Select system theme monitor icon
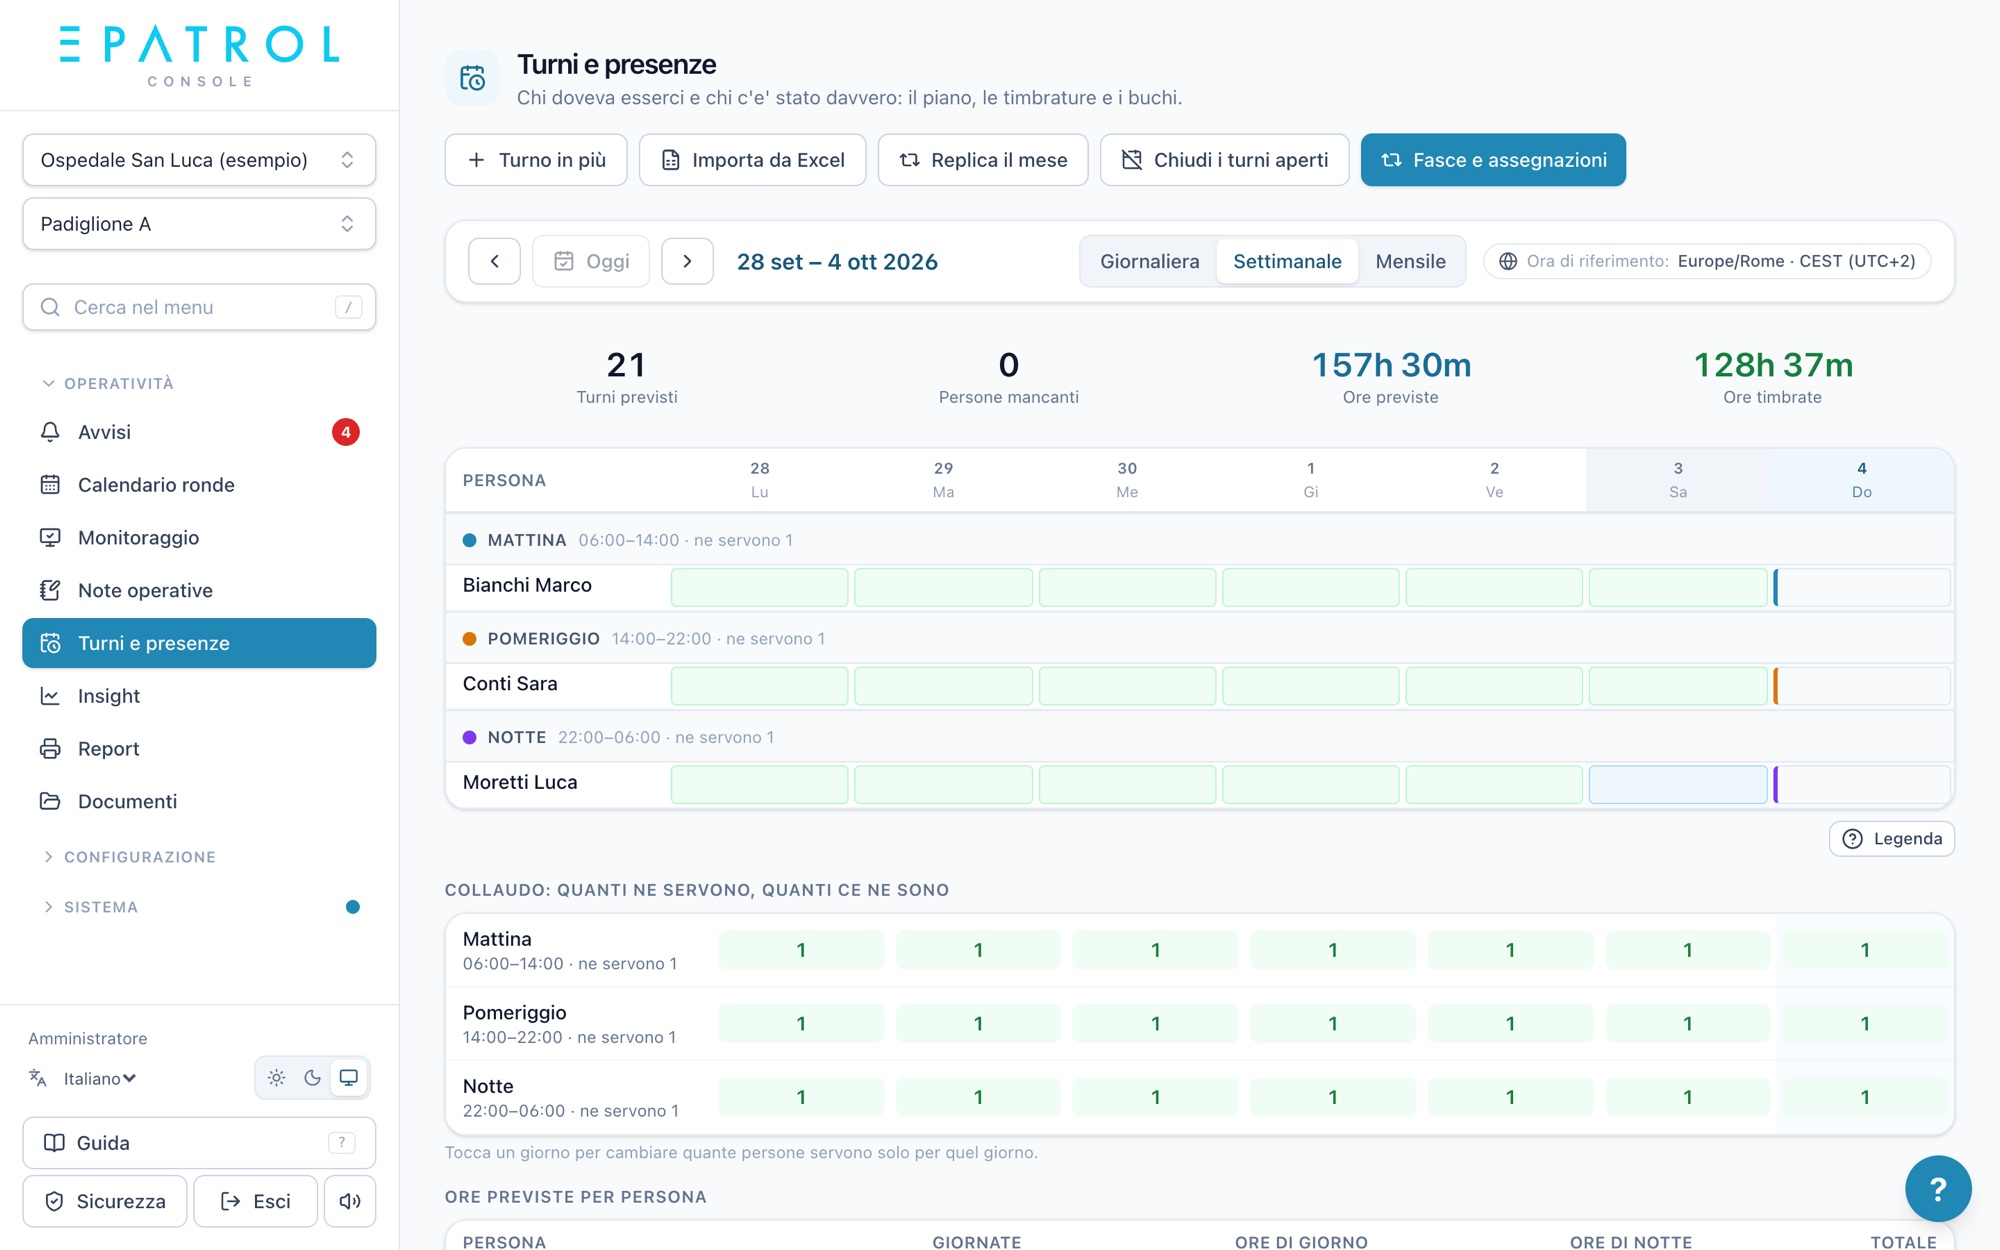Viewport: 2000px width, 1250px height. [x=349, y=1078]
